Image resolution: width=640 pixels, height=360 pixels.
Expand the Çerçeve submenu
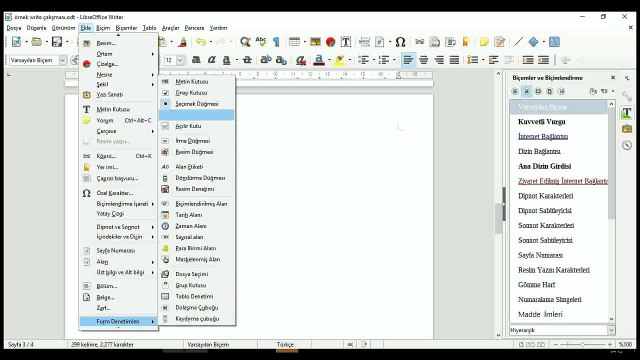point(118,131)
